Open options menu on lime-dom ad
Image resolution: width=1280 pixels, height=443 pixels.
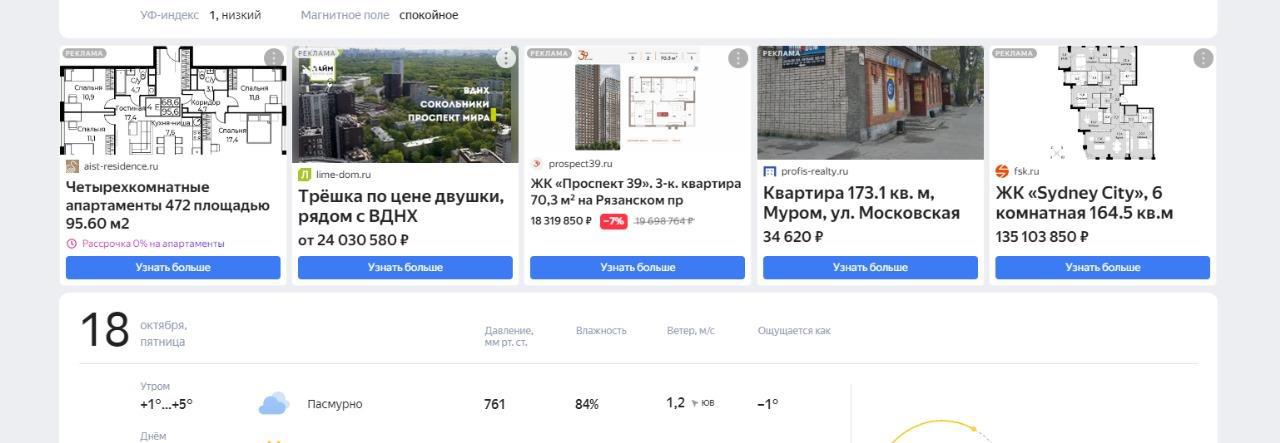506,58
